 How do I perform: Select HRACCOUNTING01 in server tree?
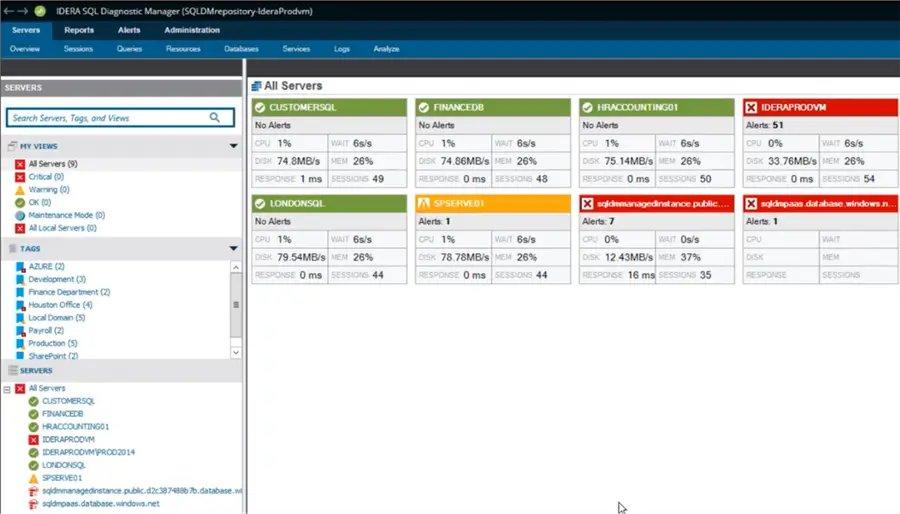point(75,427)
